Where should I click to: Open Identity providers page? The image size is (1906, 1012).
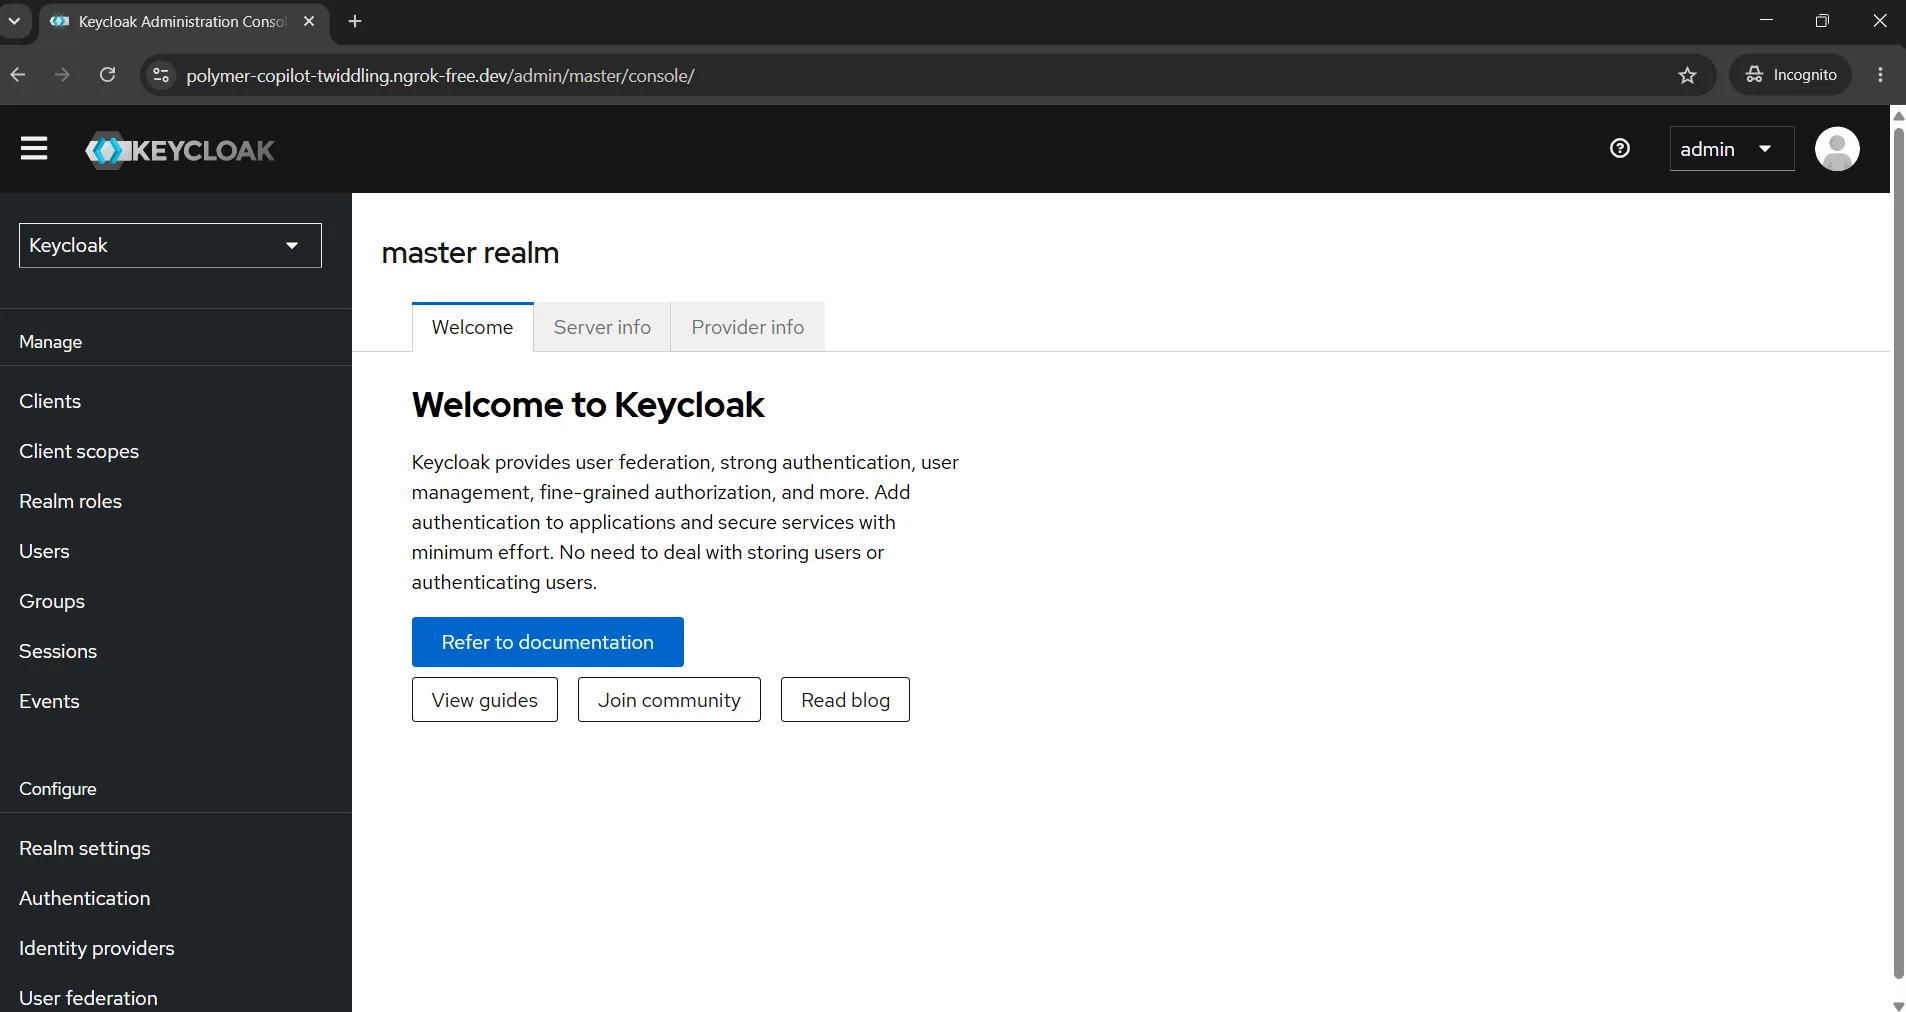click(97, 948)
